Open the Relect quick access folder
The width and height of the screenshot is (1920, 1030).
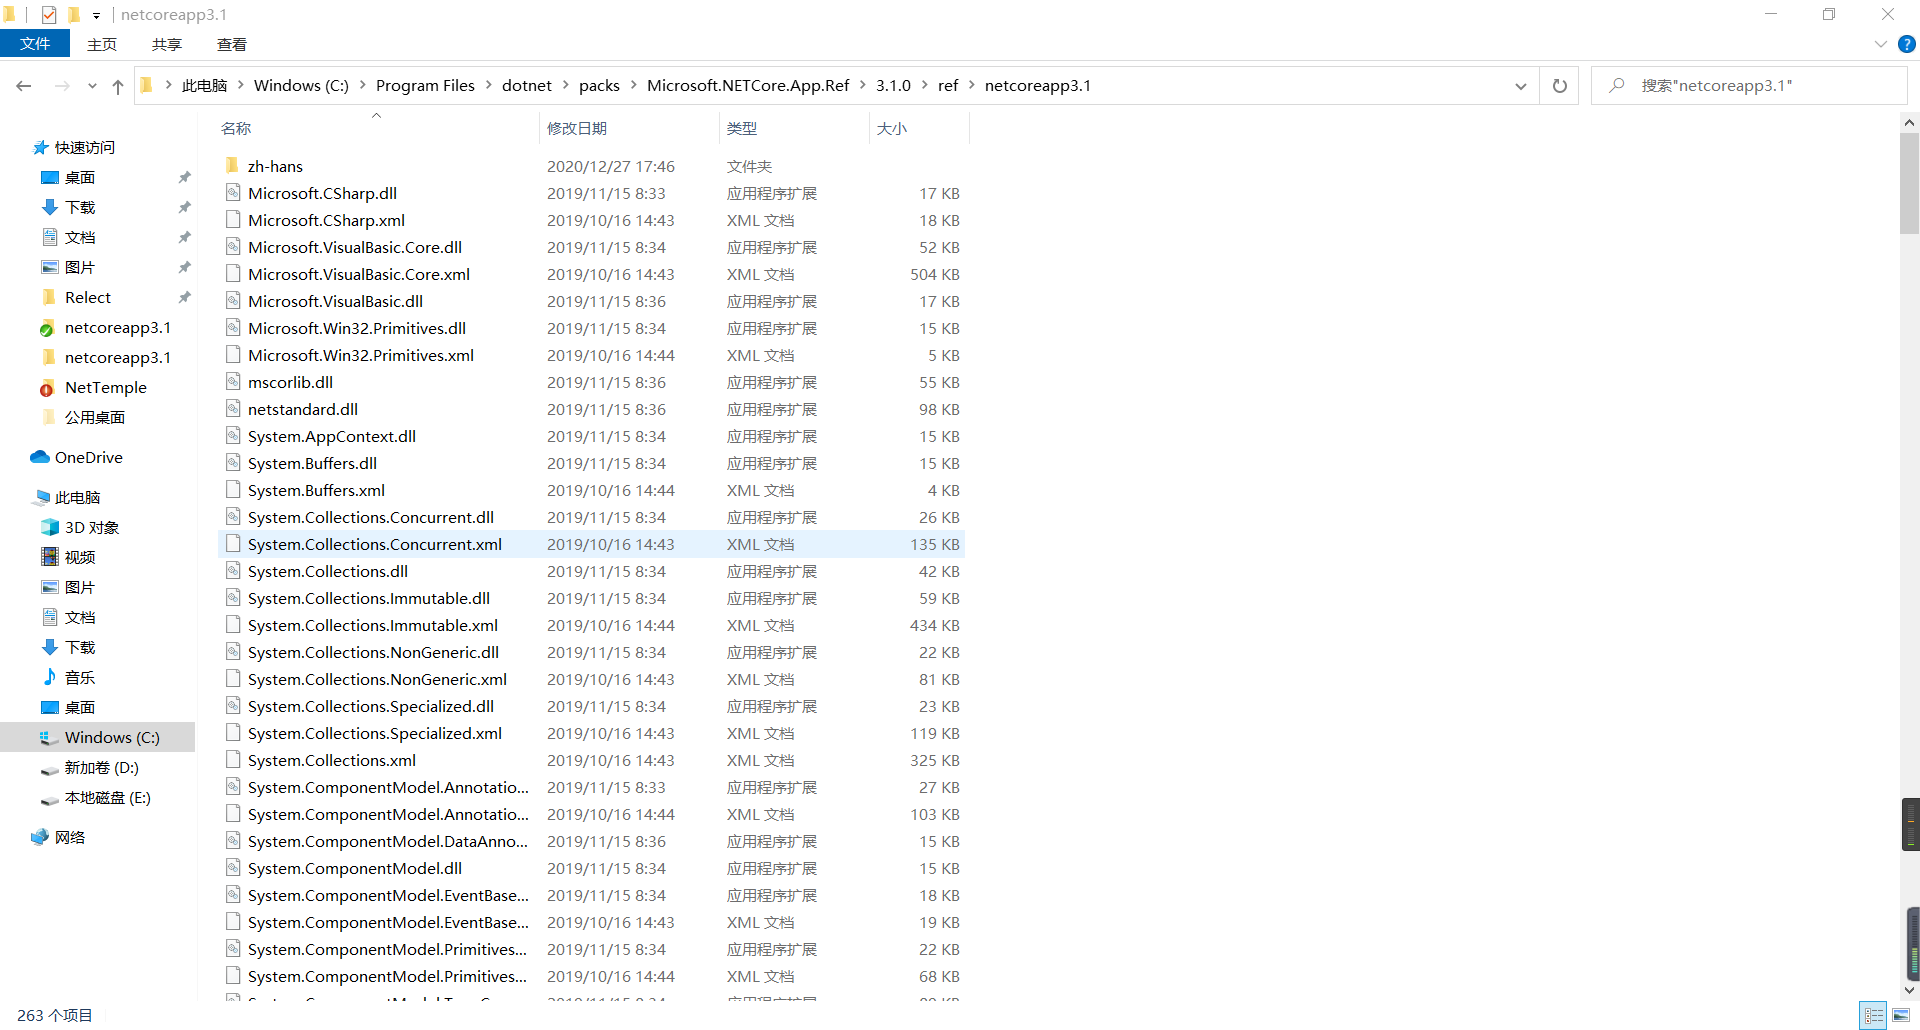click(x=88, y=298)
